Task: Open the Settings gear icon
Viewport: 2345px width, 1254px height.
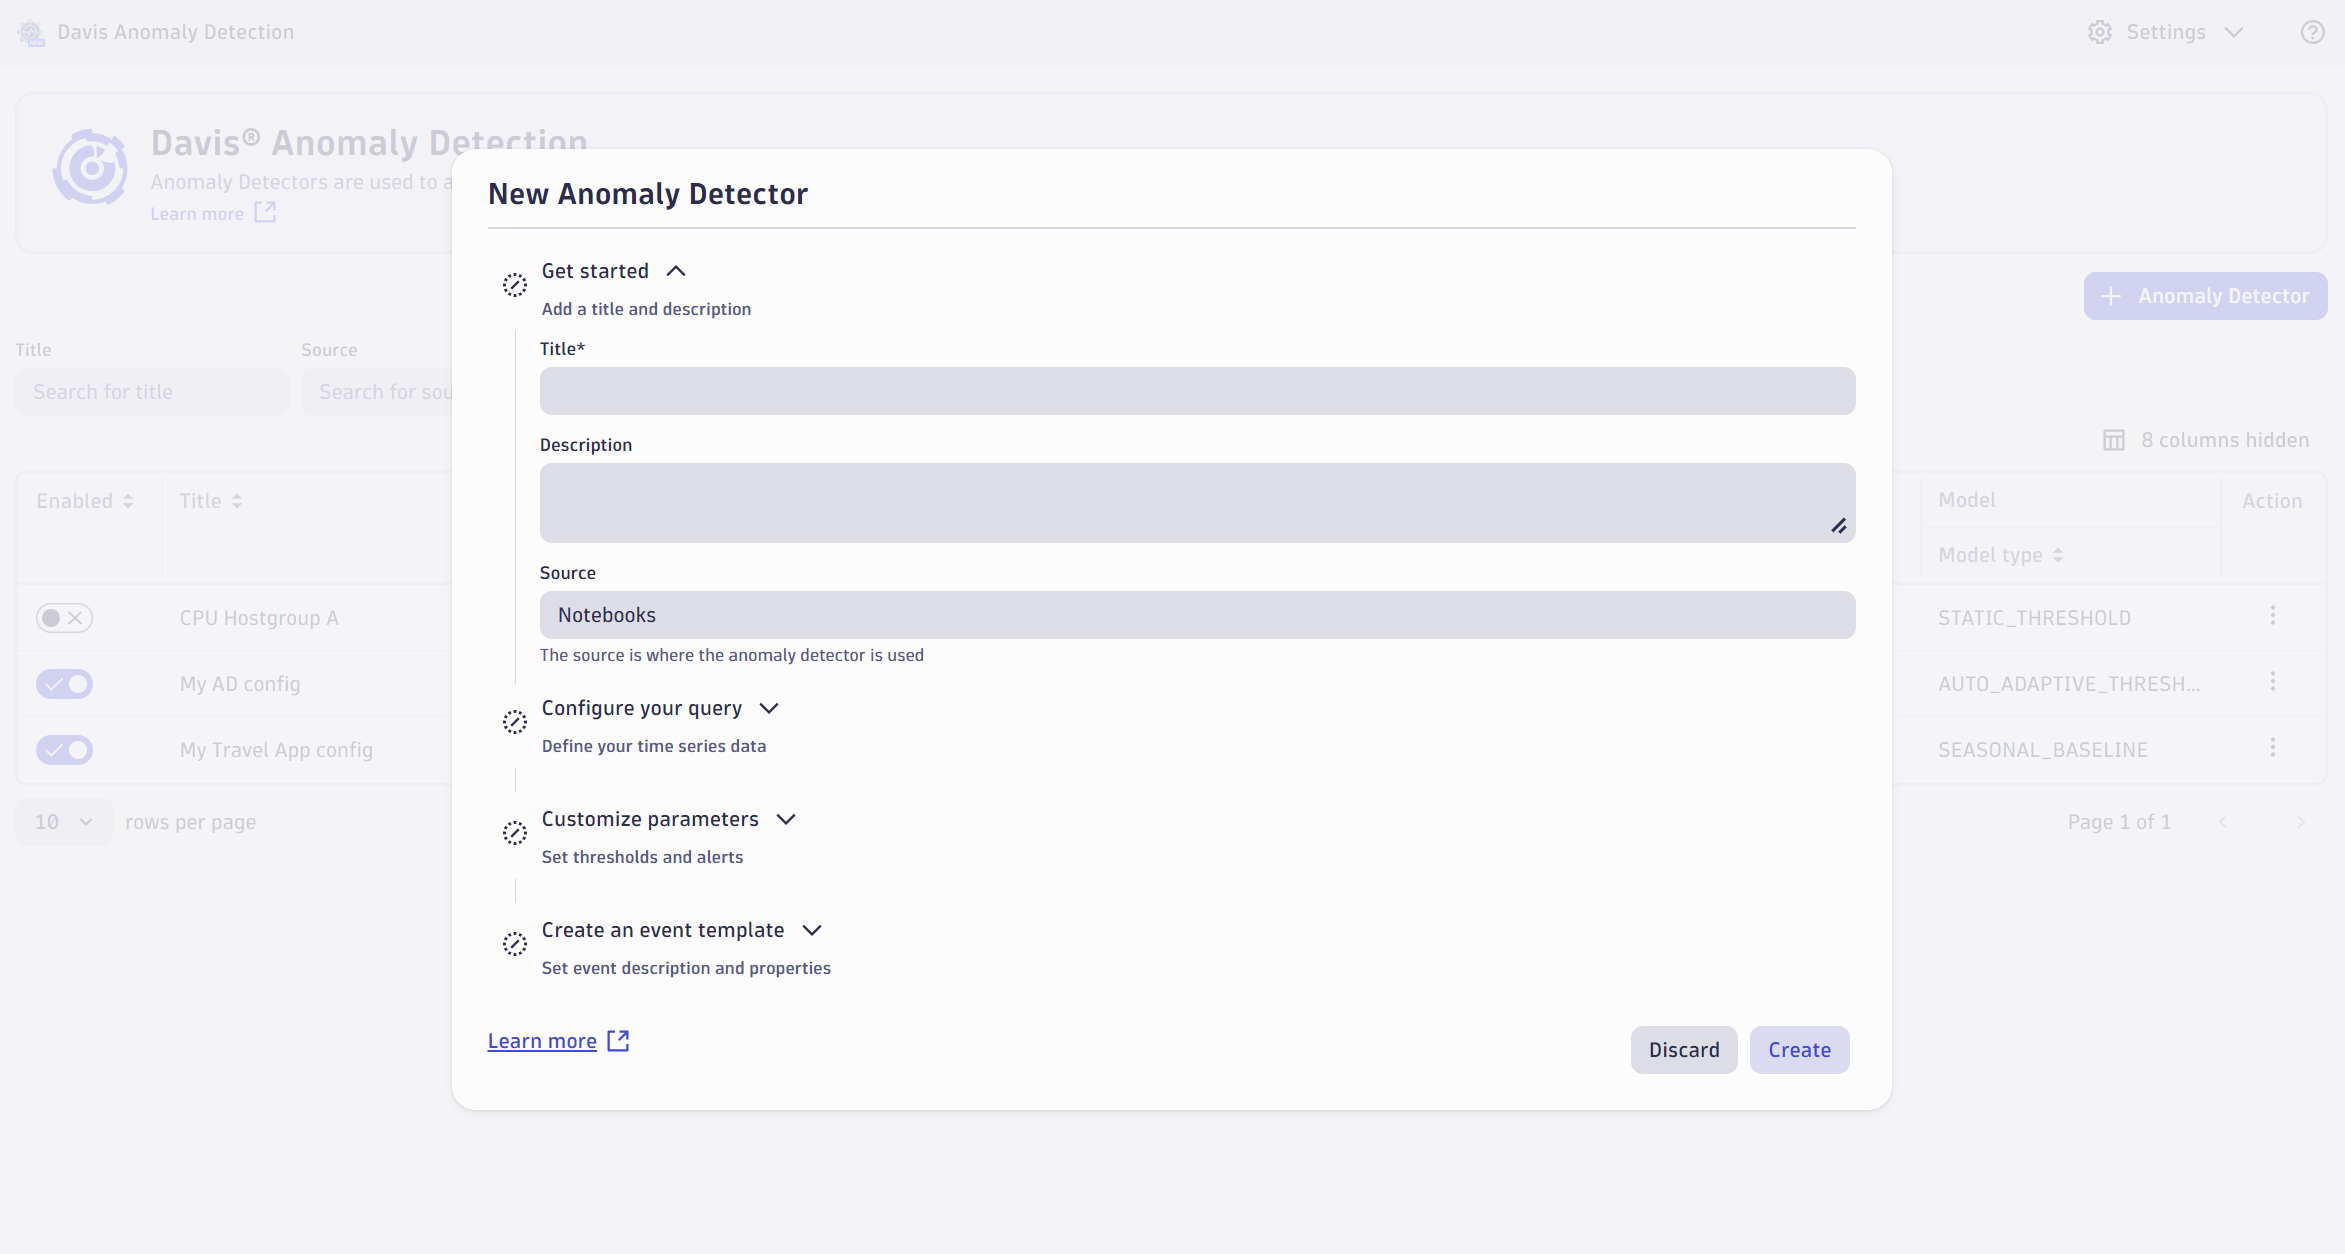Action: tap(2099, 31)
